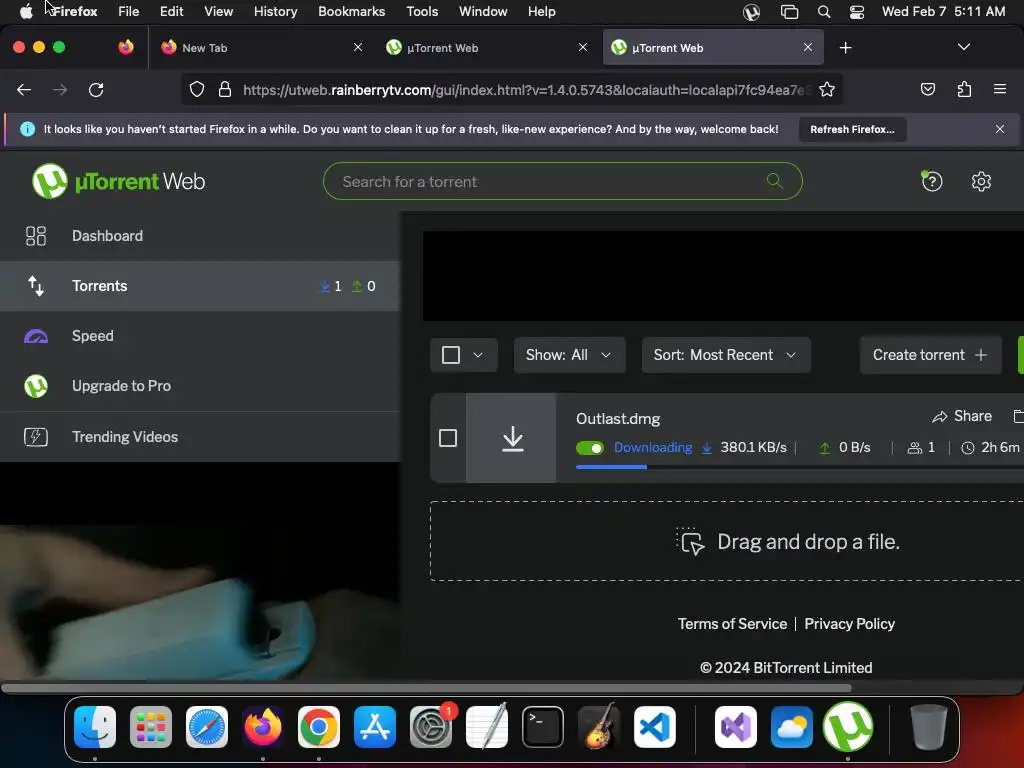This screenshot has width=1024, height=768.
Task: Open the Show: All filter dropdown
Action: coord(569,355)
